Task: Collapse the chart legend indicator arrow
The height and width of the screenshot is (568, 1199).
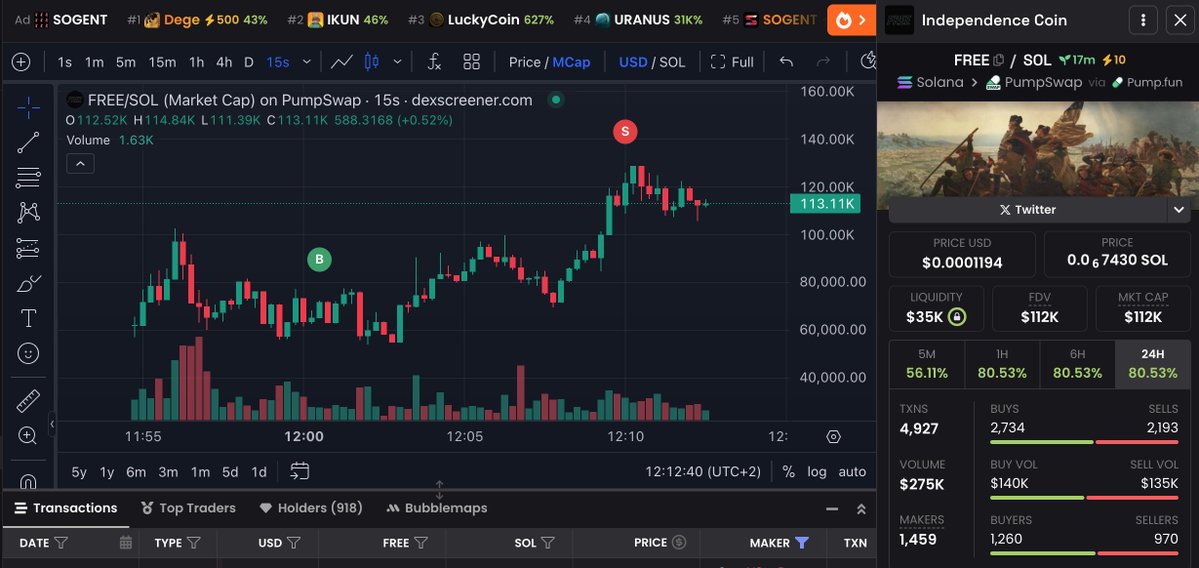Action: [x=80, y=163]
